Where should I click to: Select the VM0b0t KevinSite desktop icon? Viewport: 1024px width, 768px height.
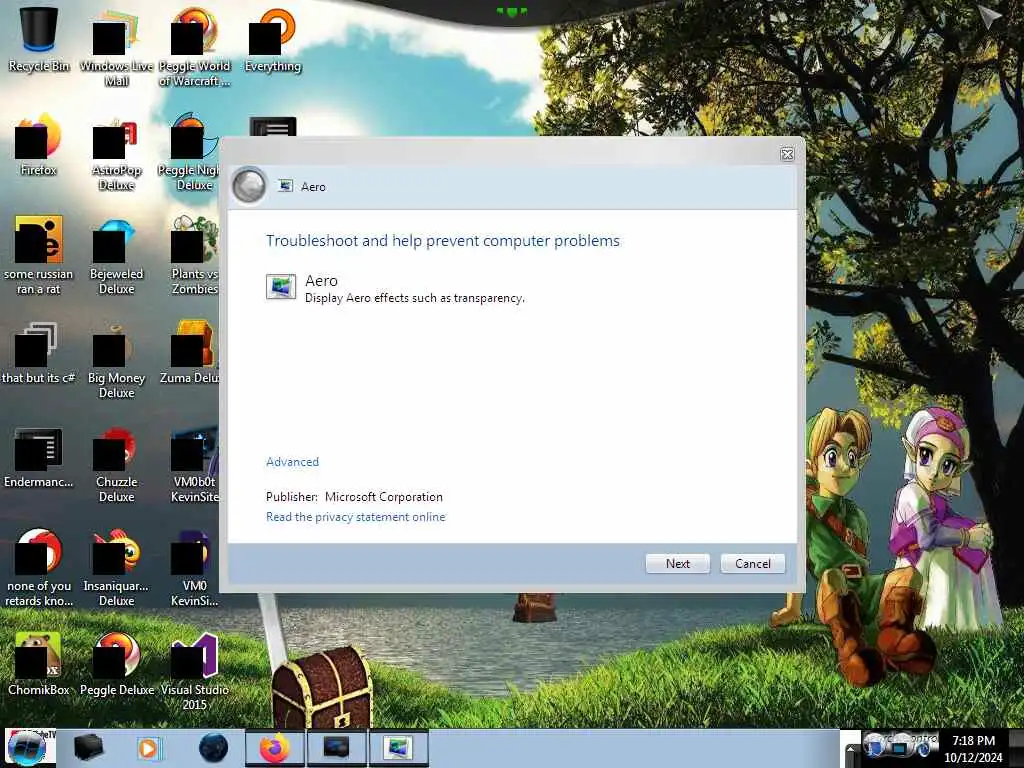[x=194, y=464]
